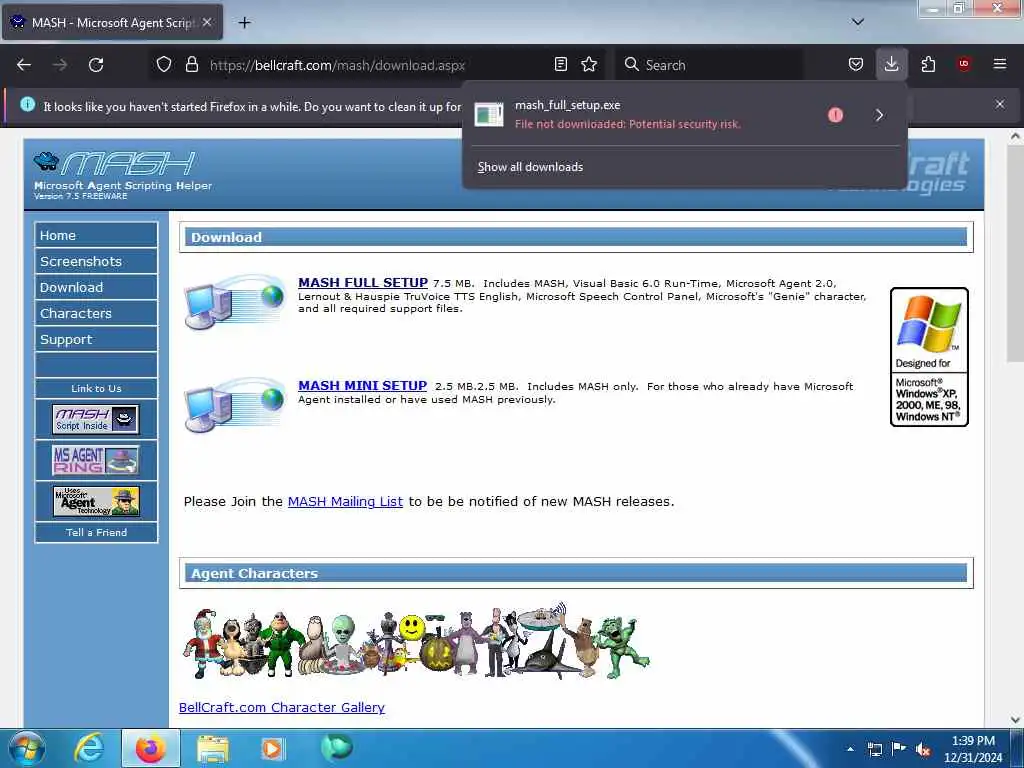Click the network tray icon

click(874, 749)
